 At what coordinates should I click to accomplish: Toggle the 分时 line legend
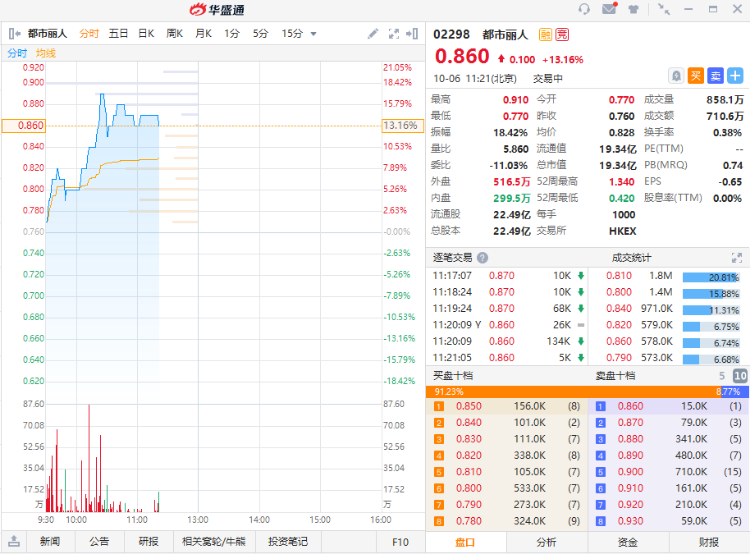click(x=17, y=53)
